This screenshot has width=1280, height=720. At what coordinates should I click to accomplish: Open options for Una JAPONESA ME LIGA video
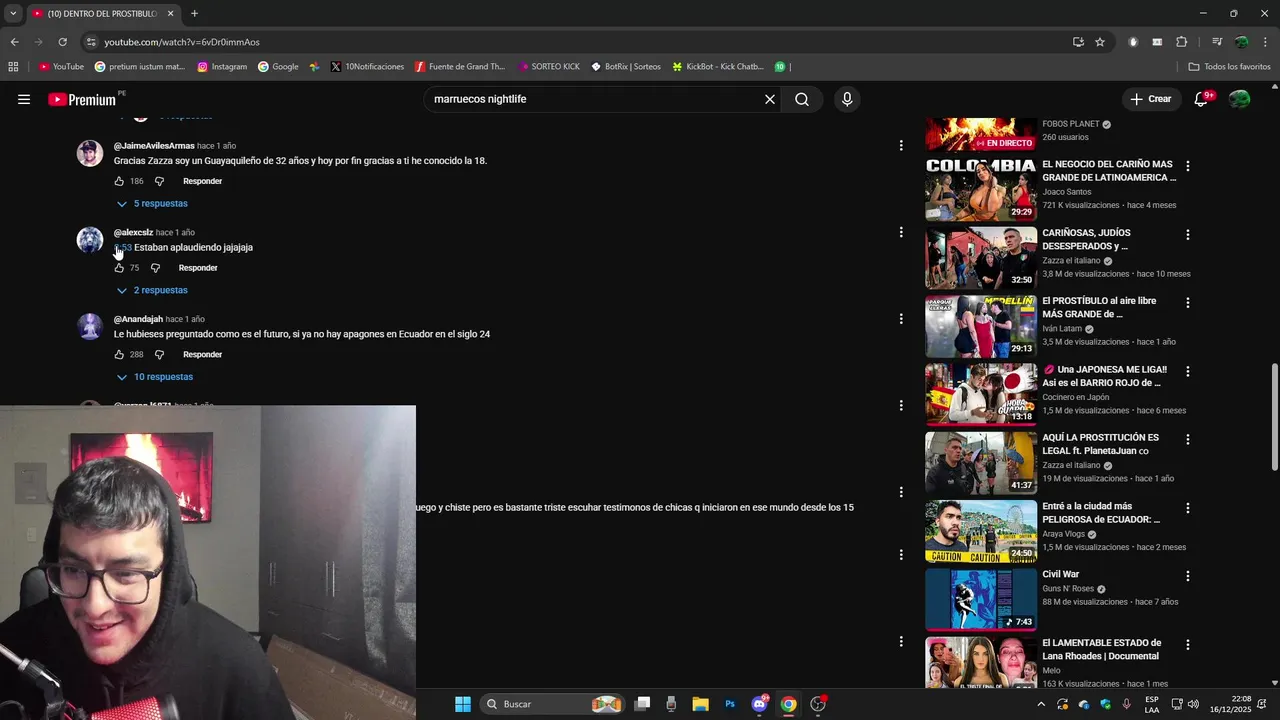pyautogui.click(x=1188, y=371)
